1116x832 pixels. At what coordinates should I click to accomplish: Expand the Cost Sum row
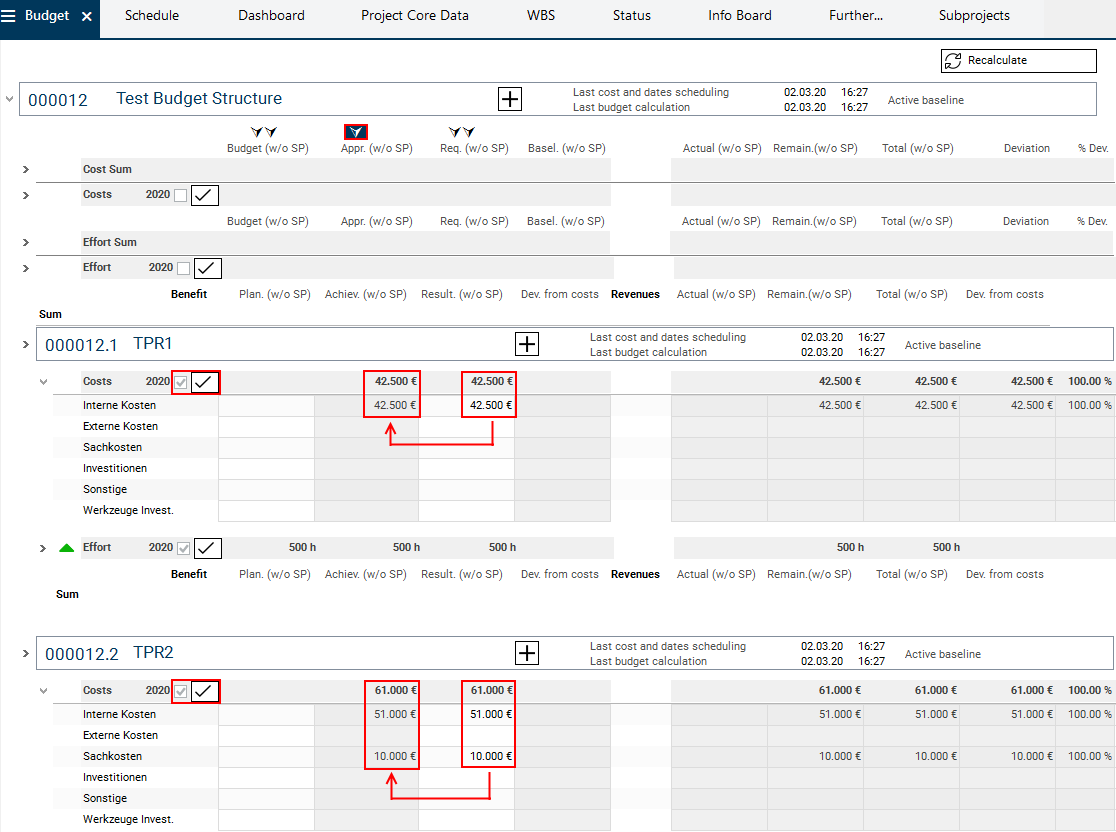[x=26, y=170]
